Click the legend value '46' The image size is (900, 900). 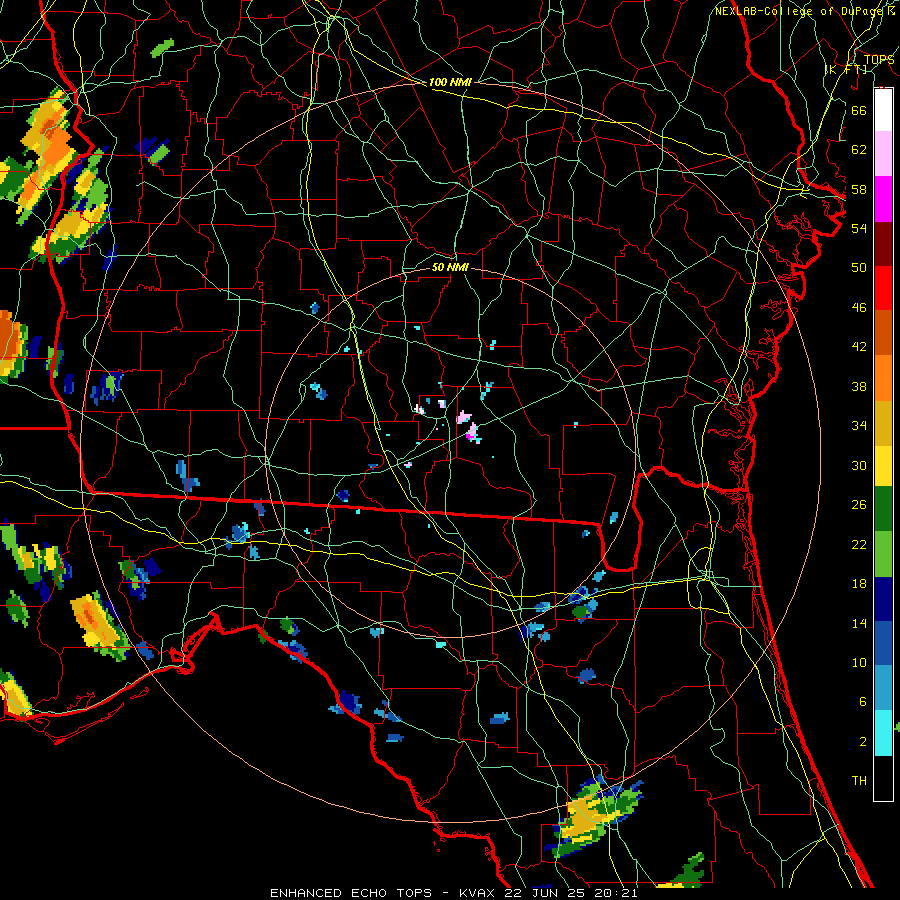[859, 308]
